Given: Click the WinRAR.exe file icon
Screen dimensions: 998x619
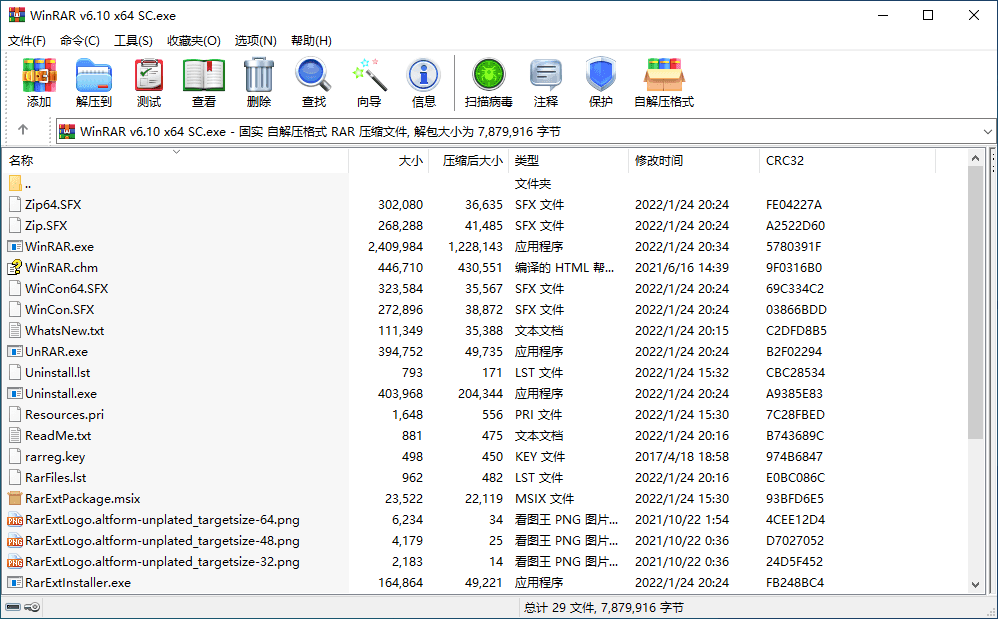Looking at the screenshot, I should point(15,246).
